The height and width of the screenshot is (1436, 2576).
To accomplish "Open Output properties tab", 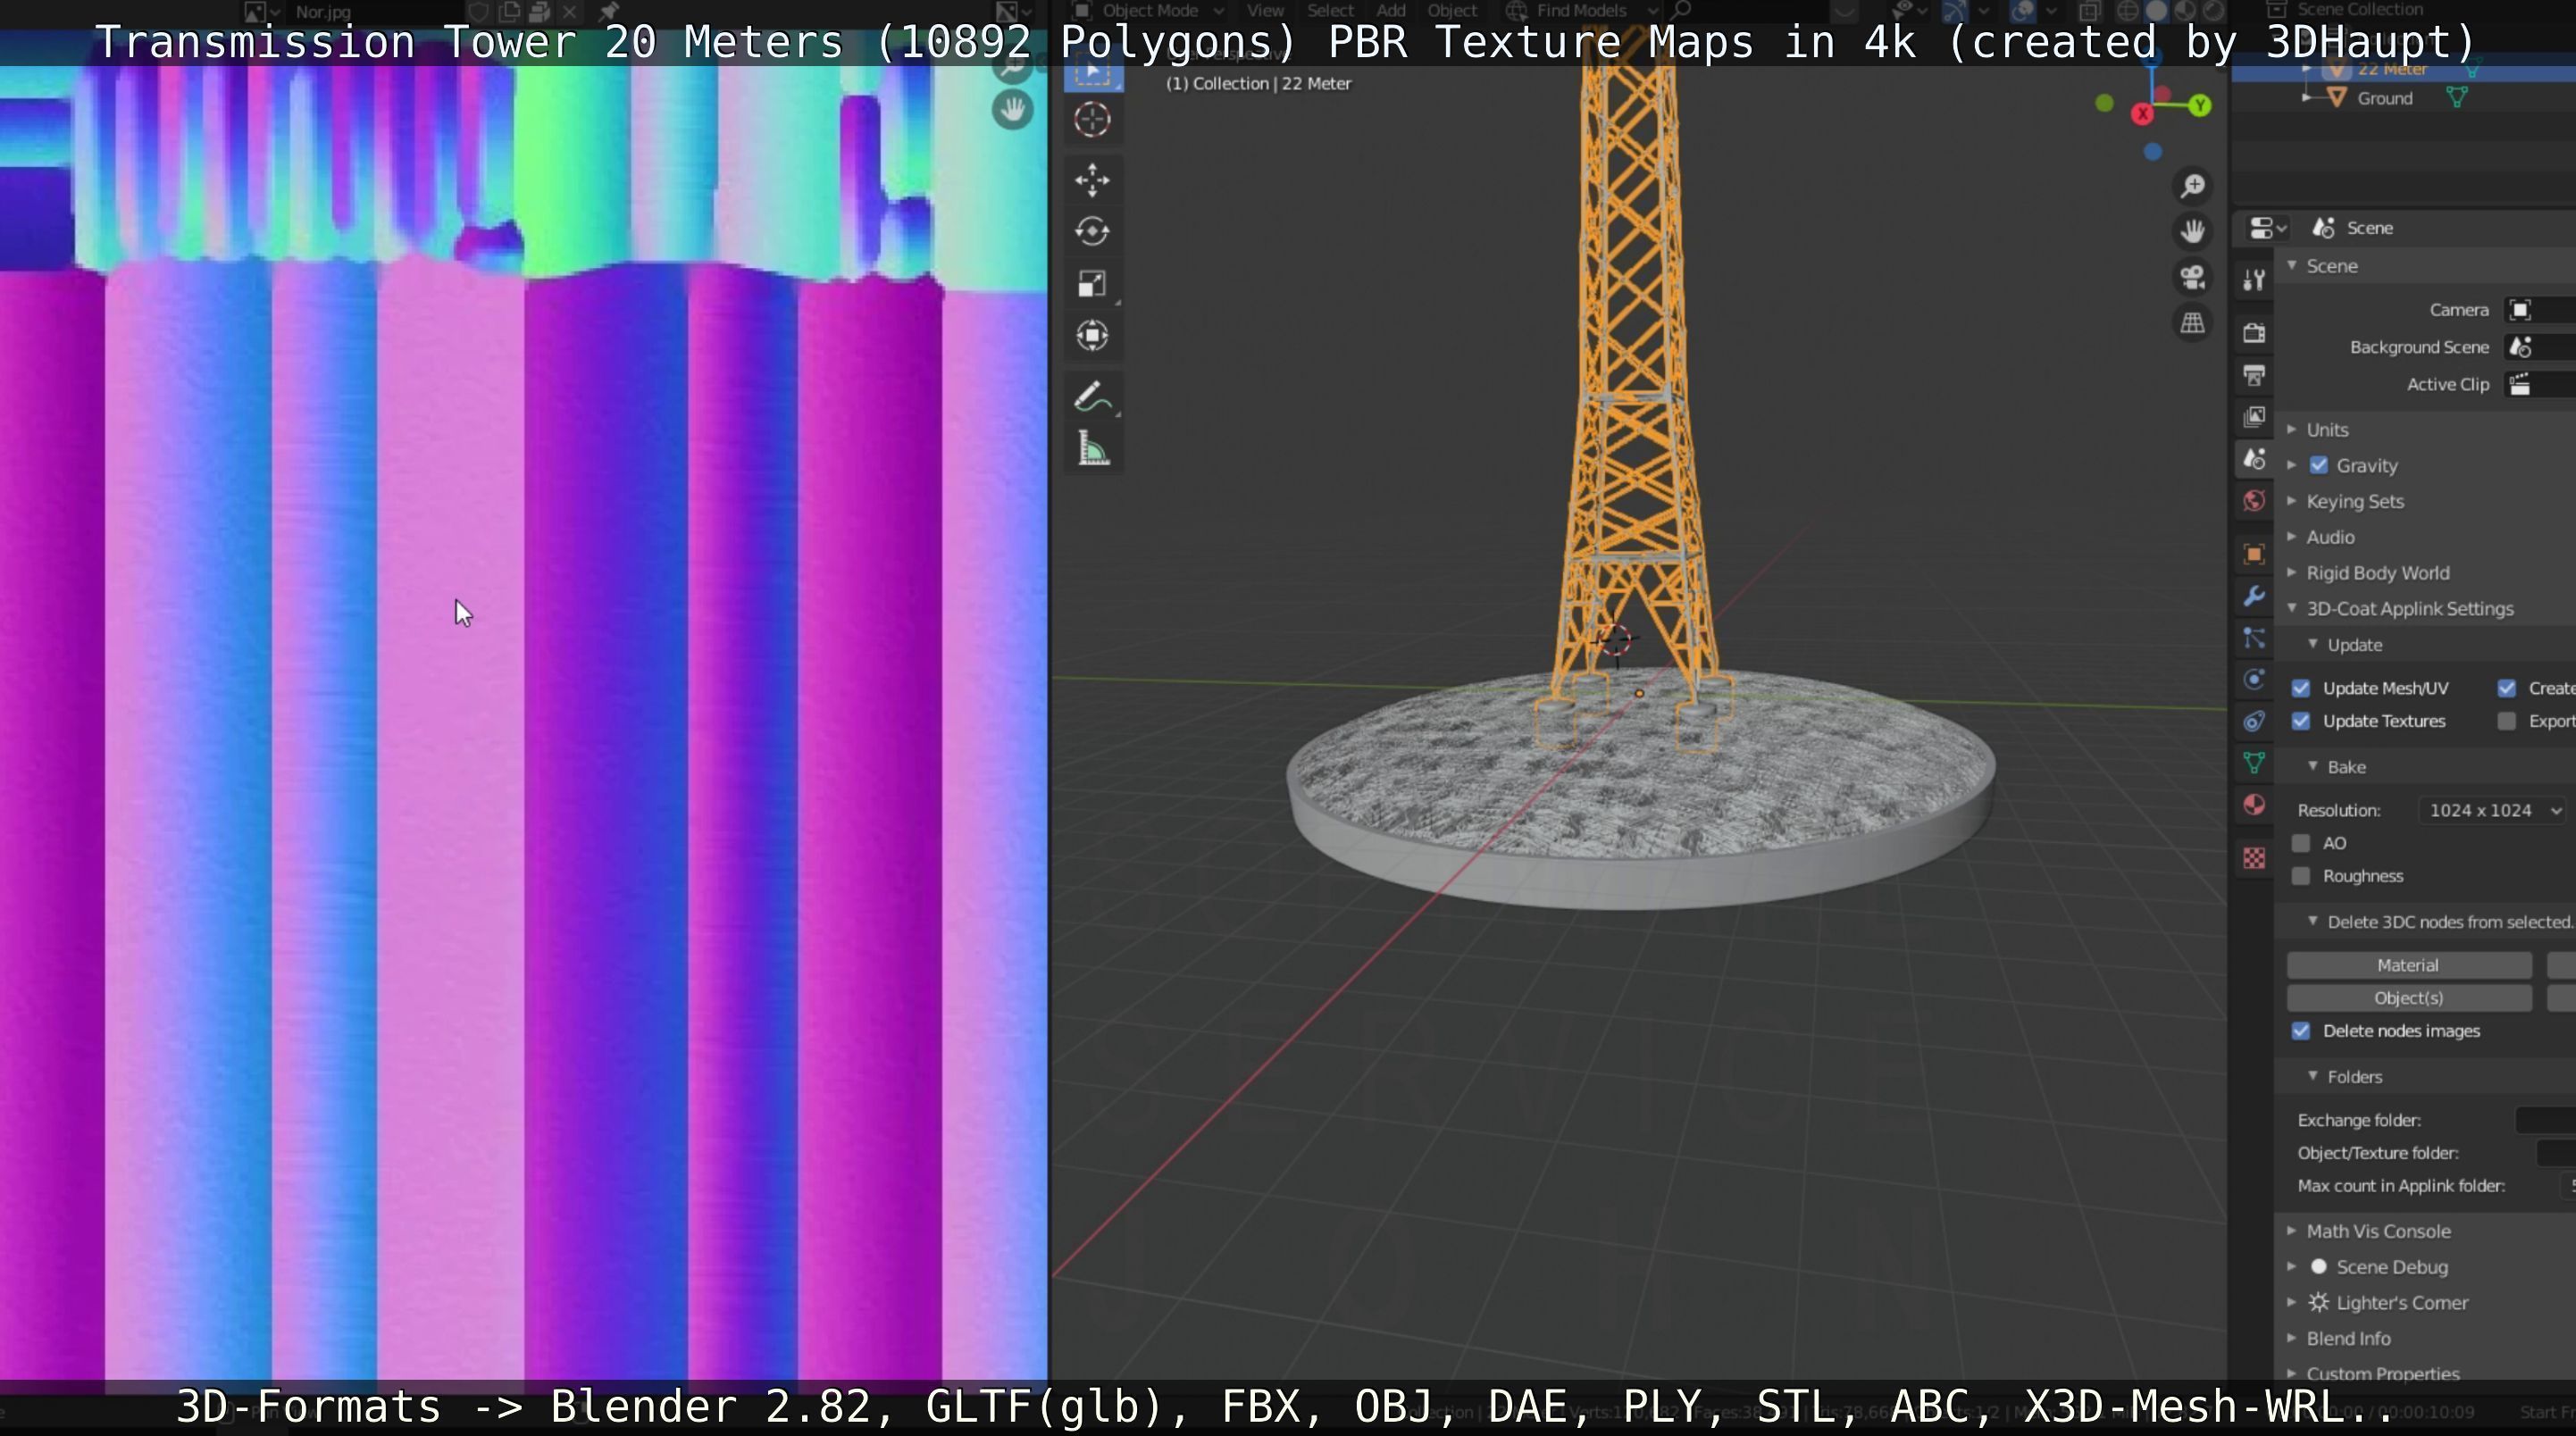I will click(x=2254, y=375).
